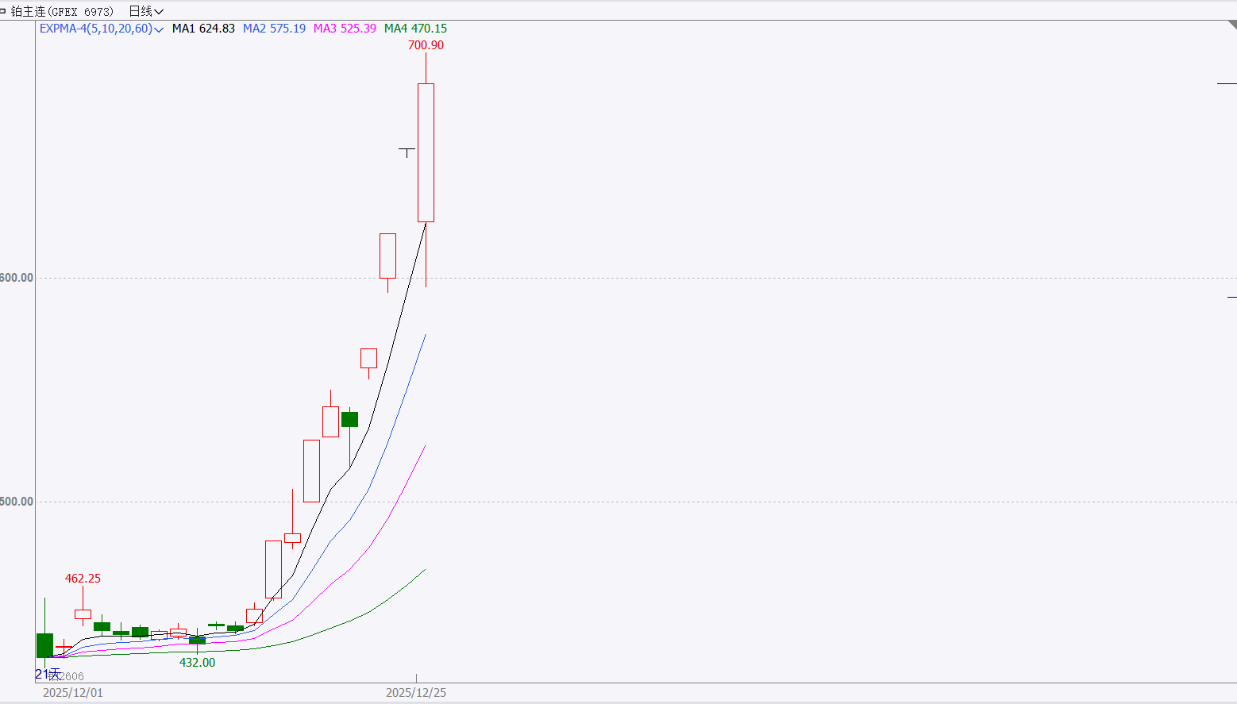Click the MA3 525.39 magenta legend label
This screenshot has width=1237, height=704.
pyautogui.click(x=344, y=29)
